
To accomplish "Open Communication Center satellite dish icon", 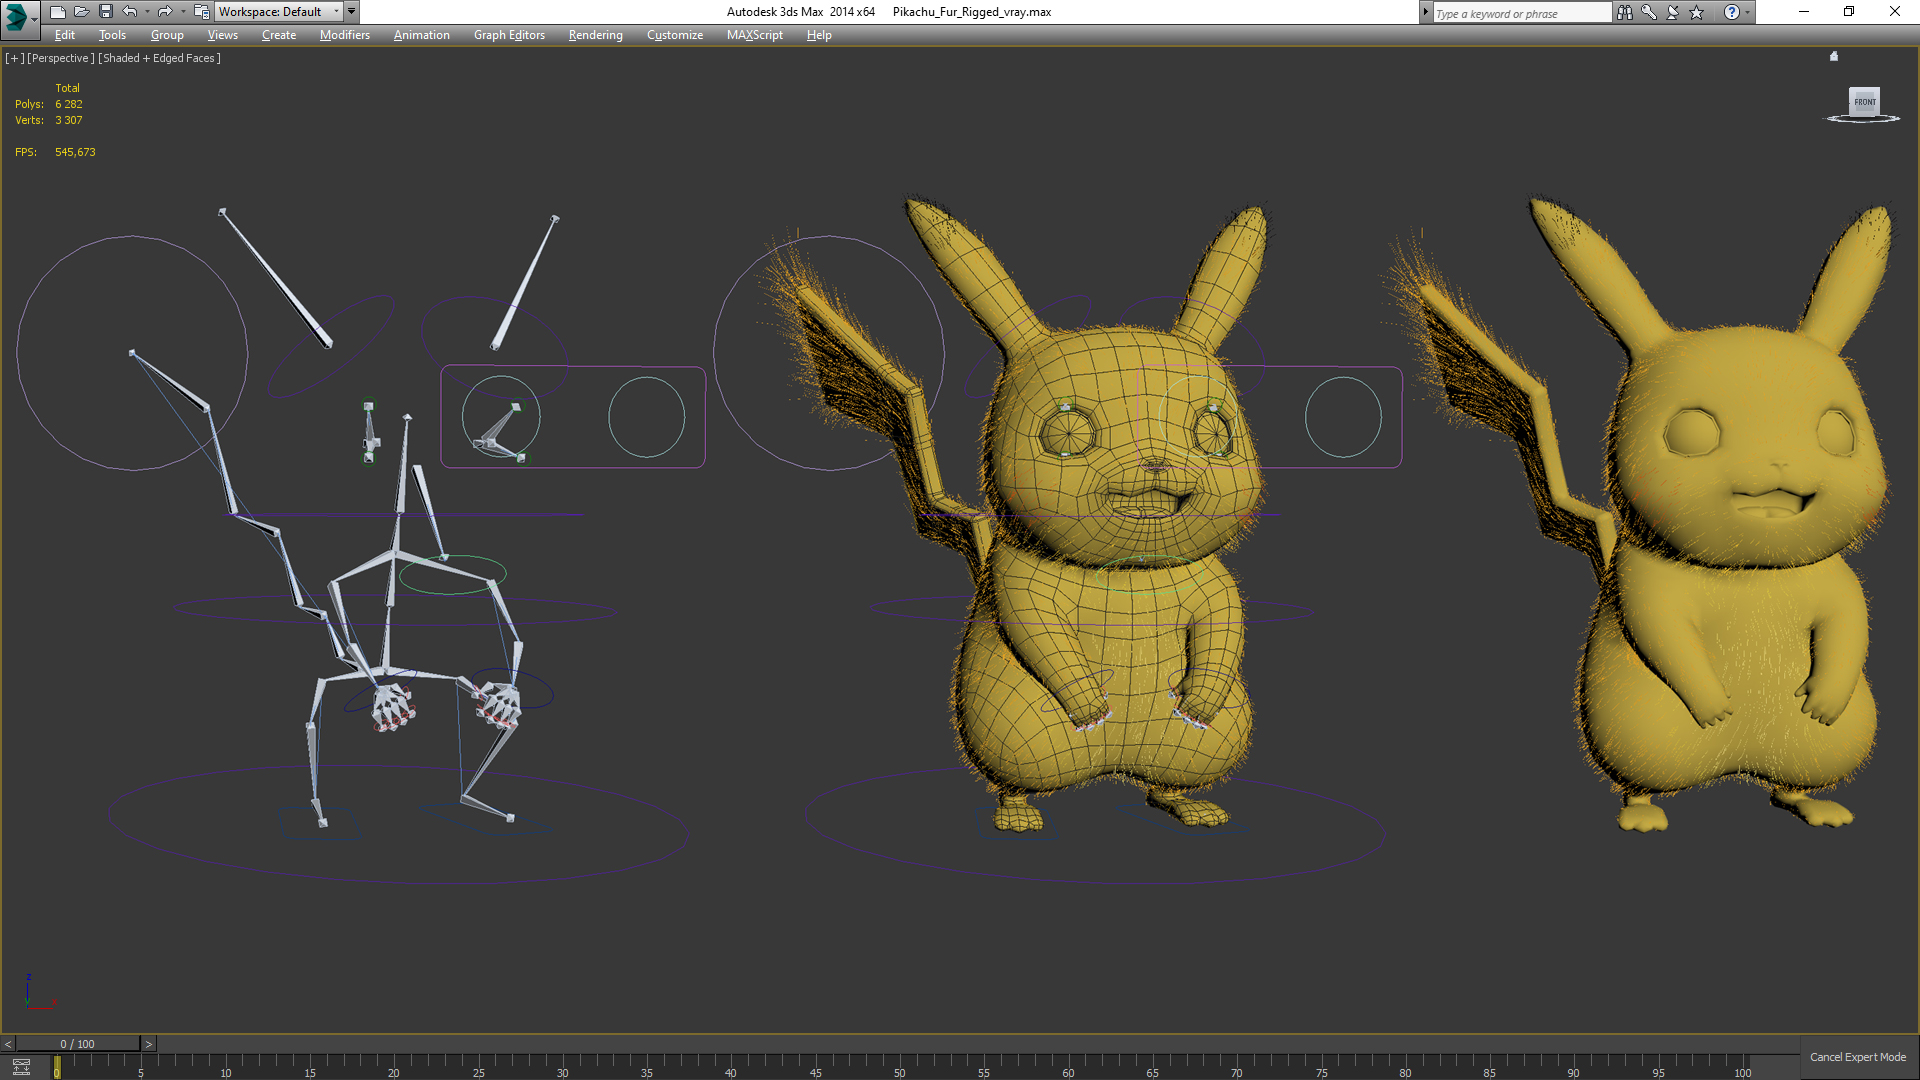I will click(1673, 12).
